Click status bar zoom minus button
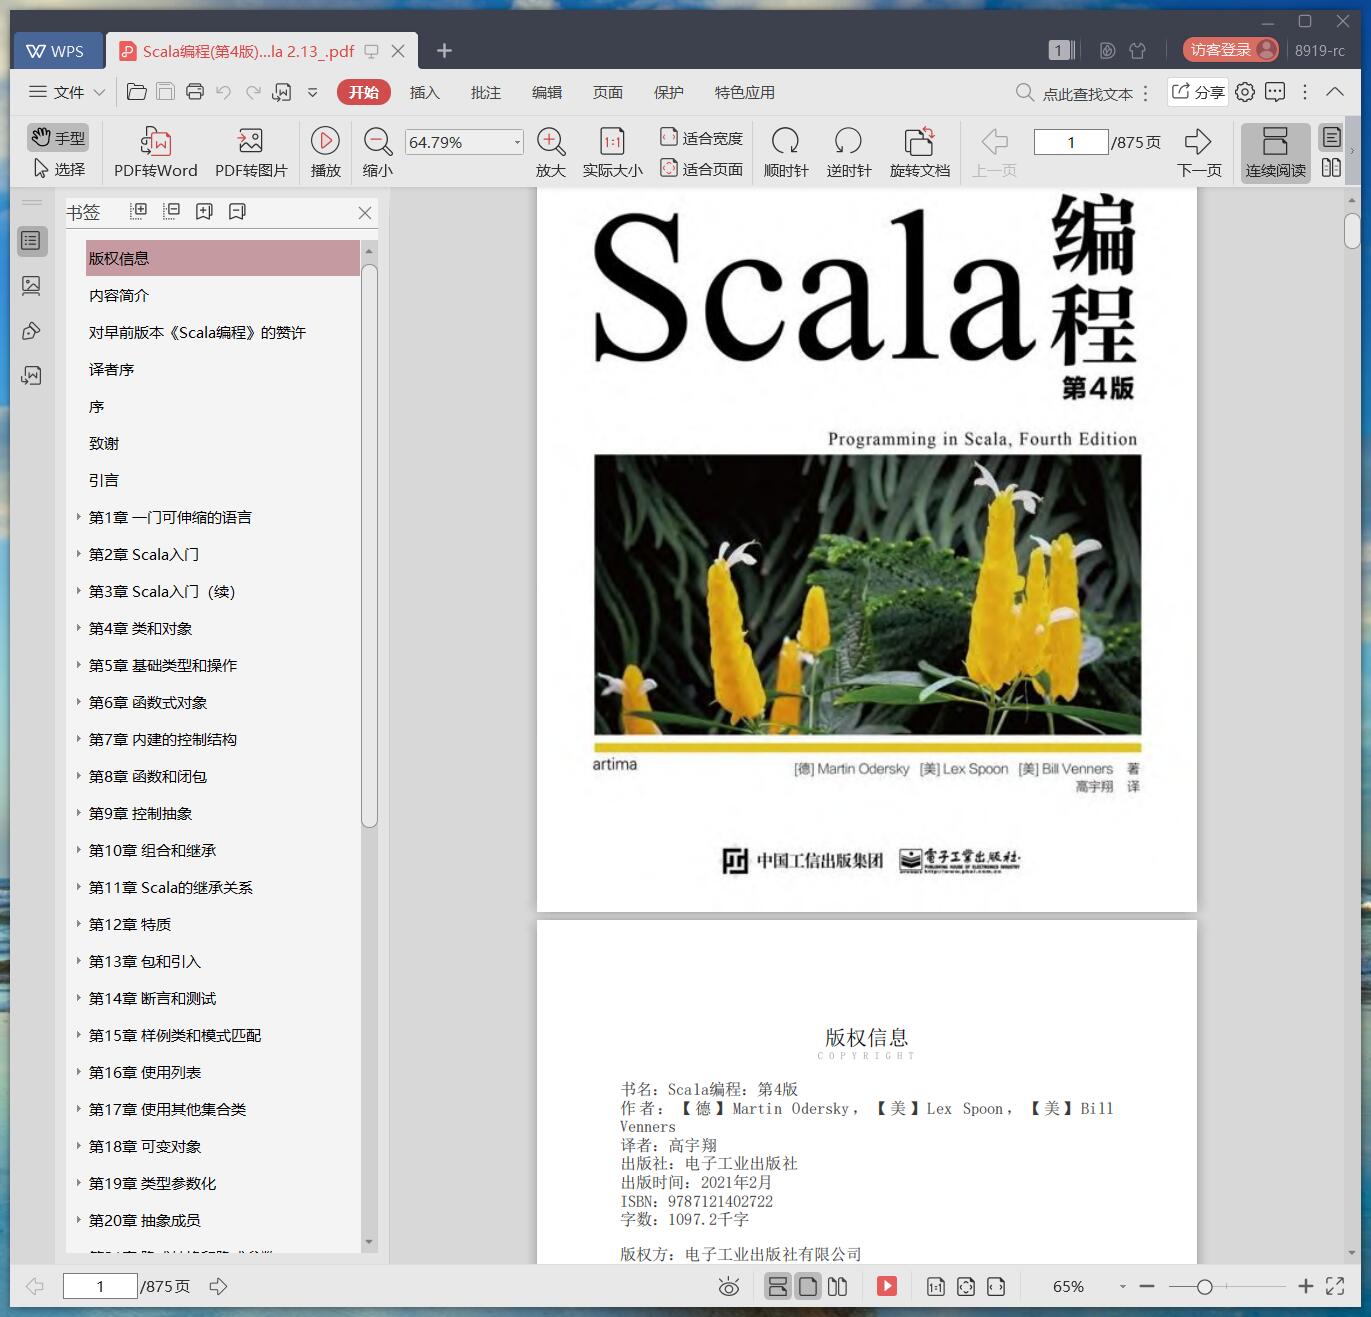This screenshot has width=1371, height=1317. click(1146, 1287)
